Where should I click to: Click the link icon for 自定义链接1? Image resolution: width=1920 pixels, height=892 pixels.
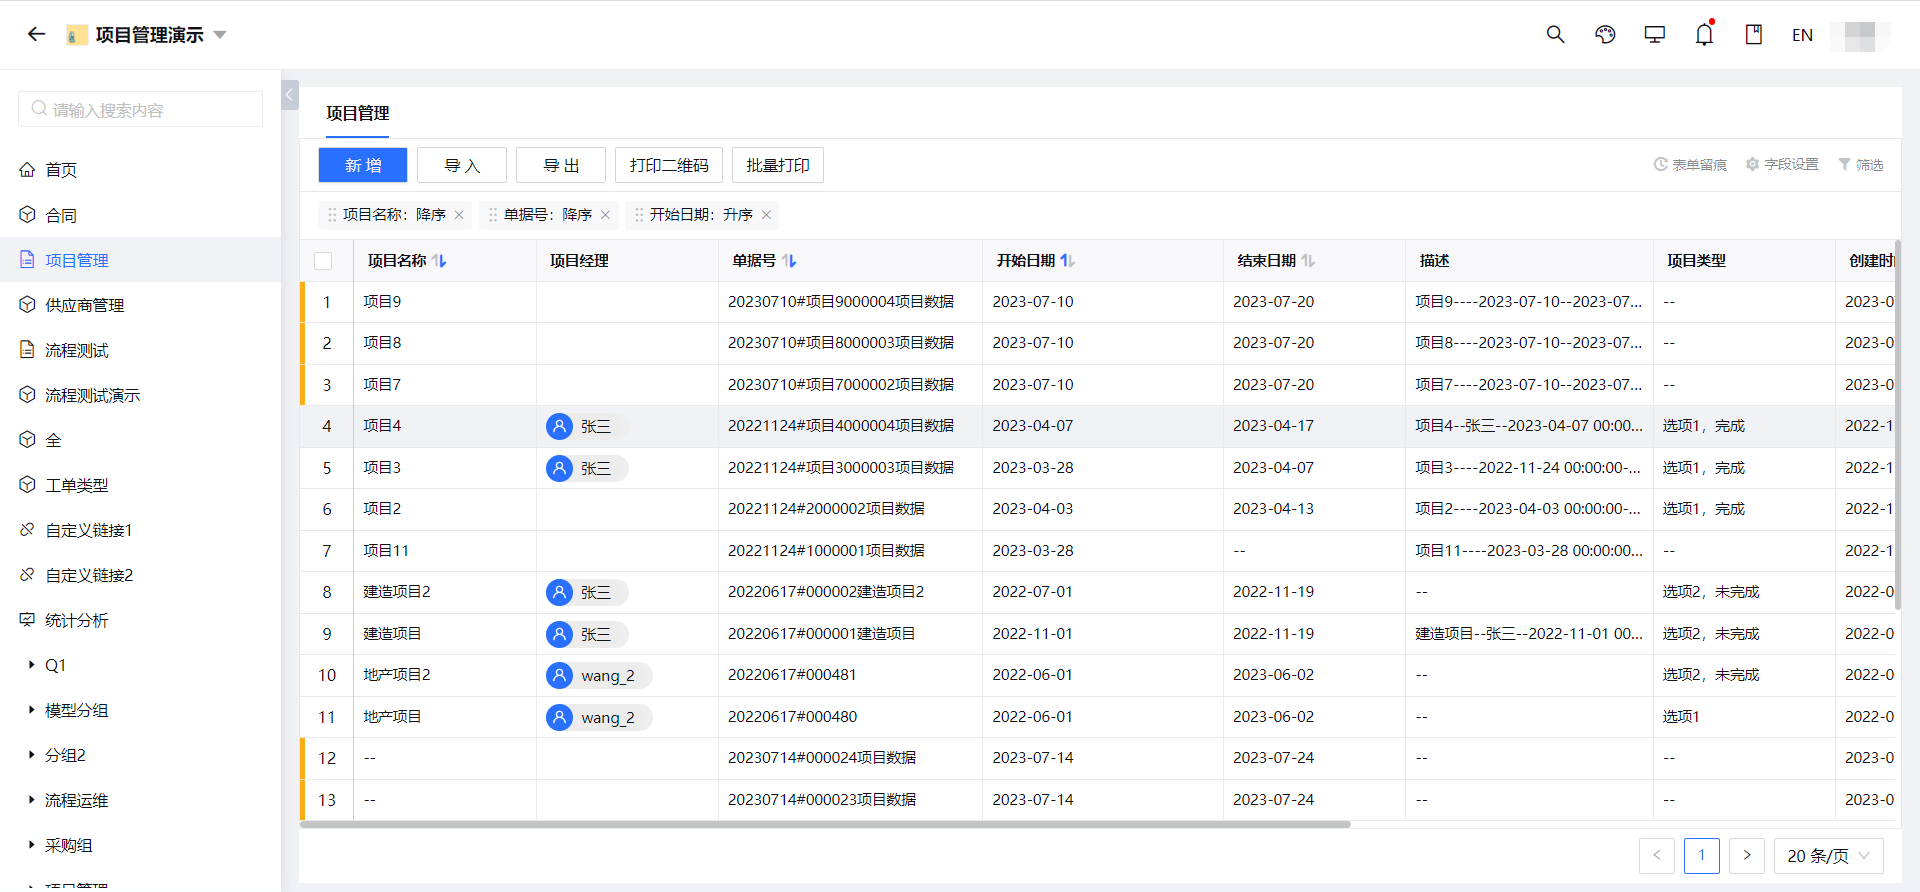pos(27,529)
